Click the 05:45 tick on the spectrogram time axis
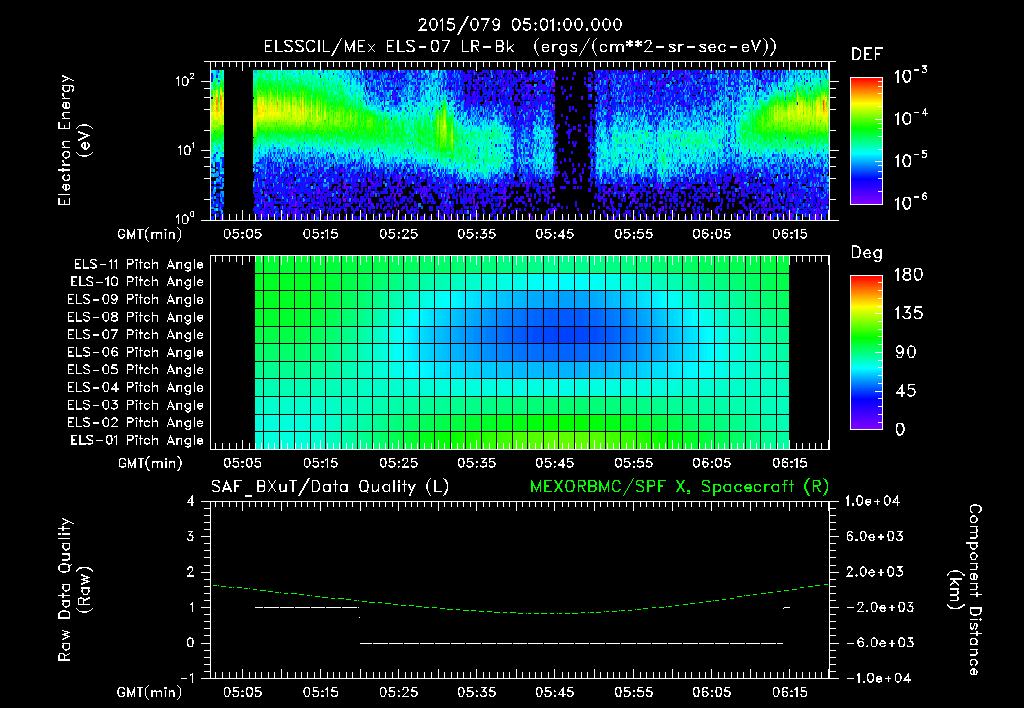 tap(554, 234)
